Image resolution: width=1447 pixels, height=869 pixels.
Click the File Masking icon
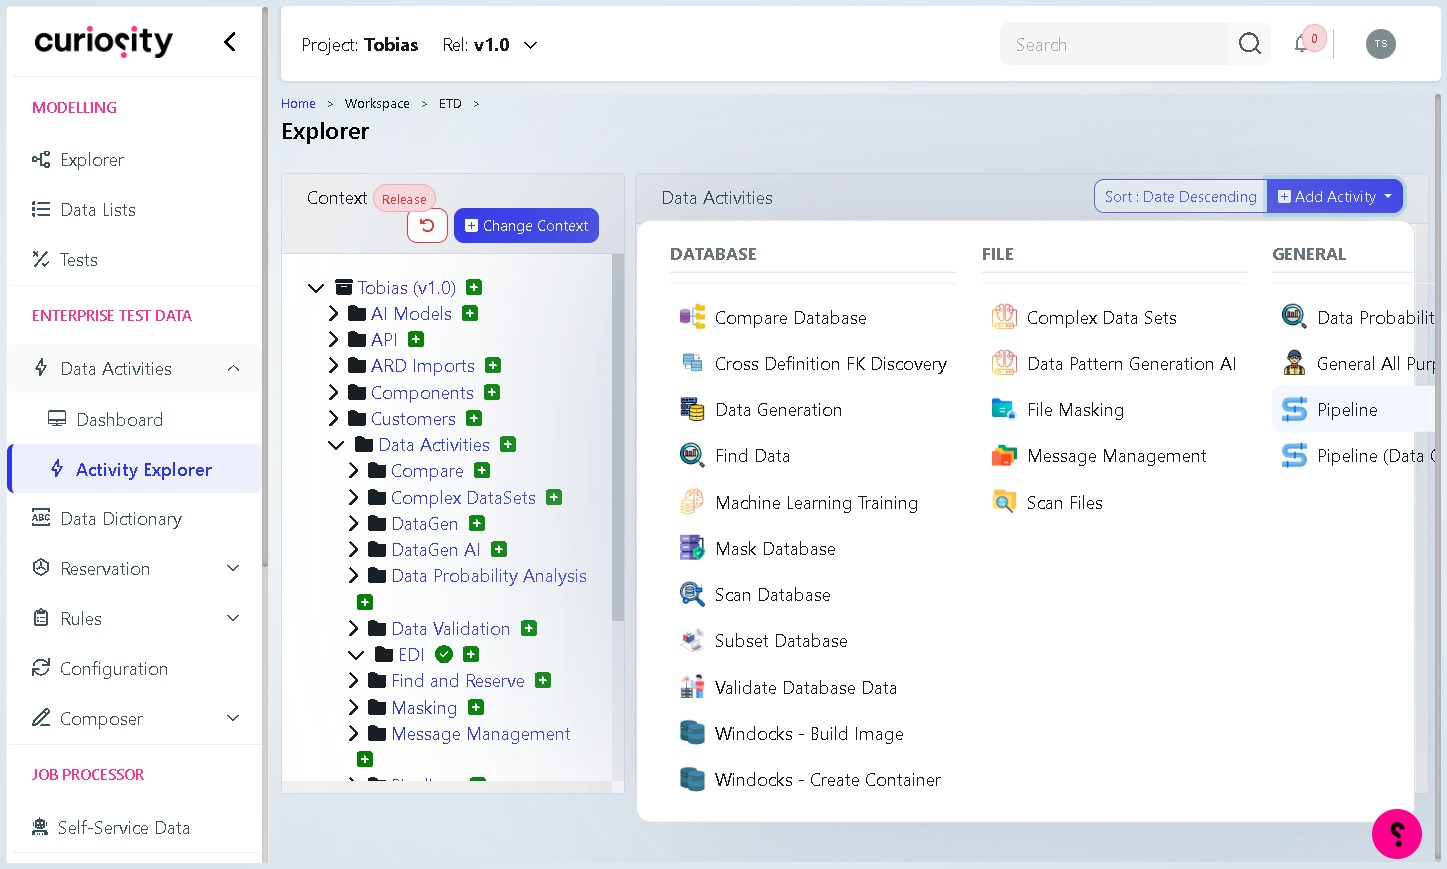[x=1004, y=409]
